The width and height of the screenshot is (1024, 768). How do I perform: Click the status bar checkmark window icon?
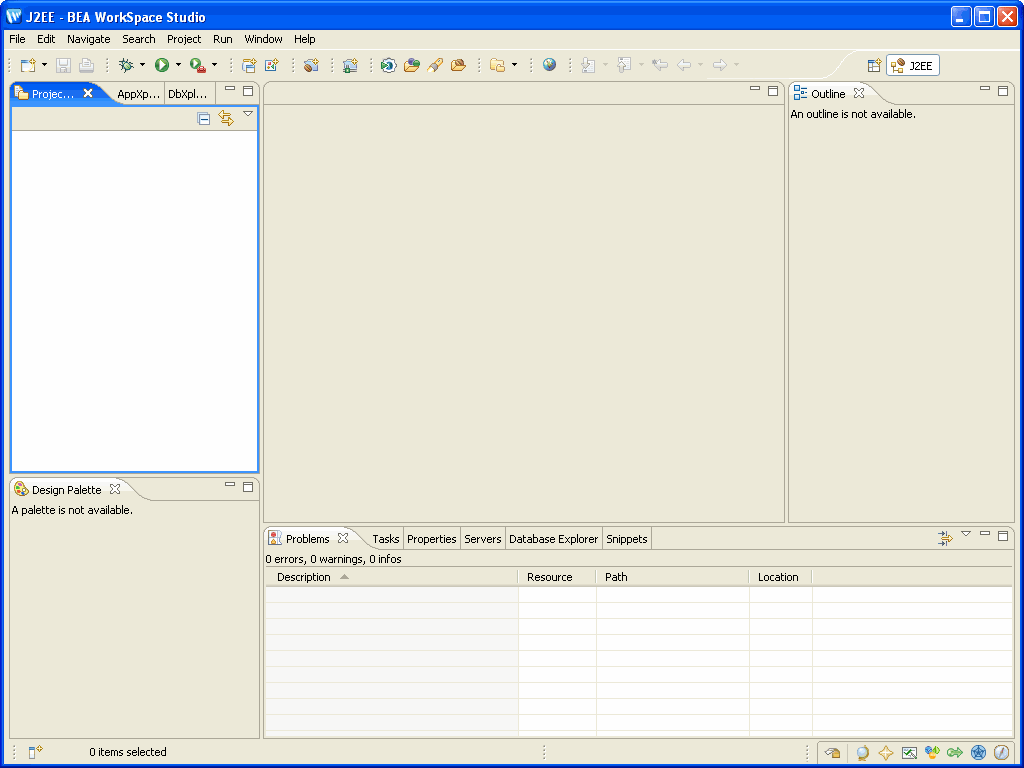[909, 753]
